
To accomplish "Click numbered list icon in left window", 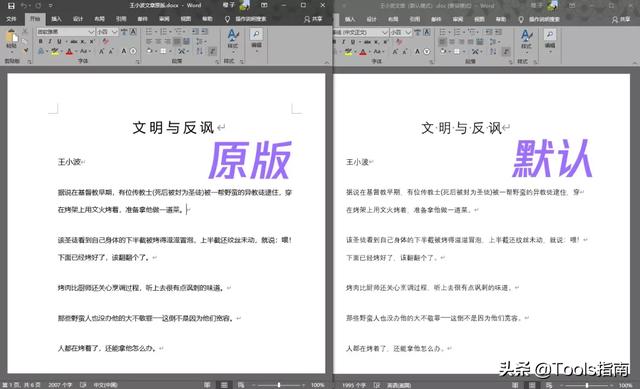I will [x=164, y=31].
